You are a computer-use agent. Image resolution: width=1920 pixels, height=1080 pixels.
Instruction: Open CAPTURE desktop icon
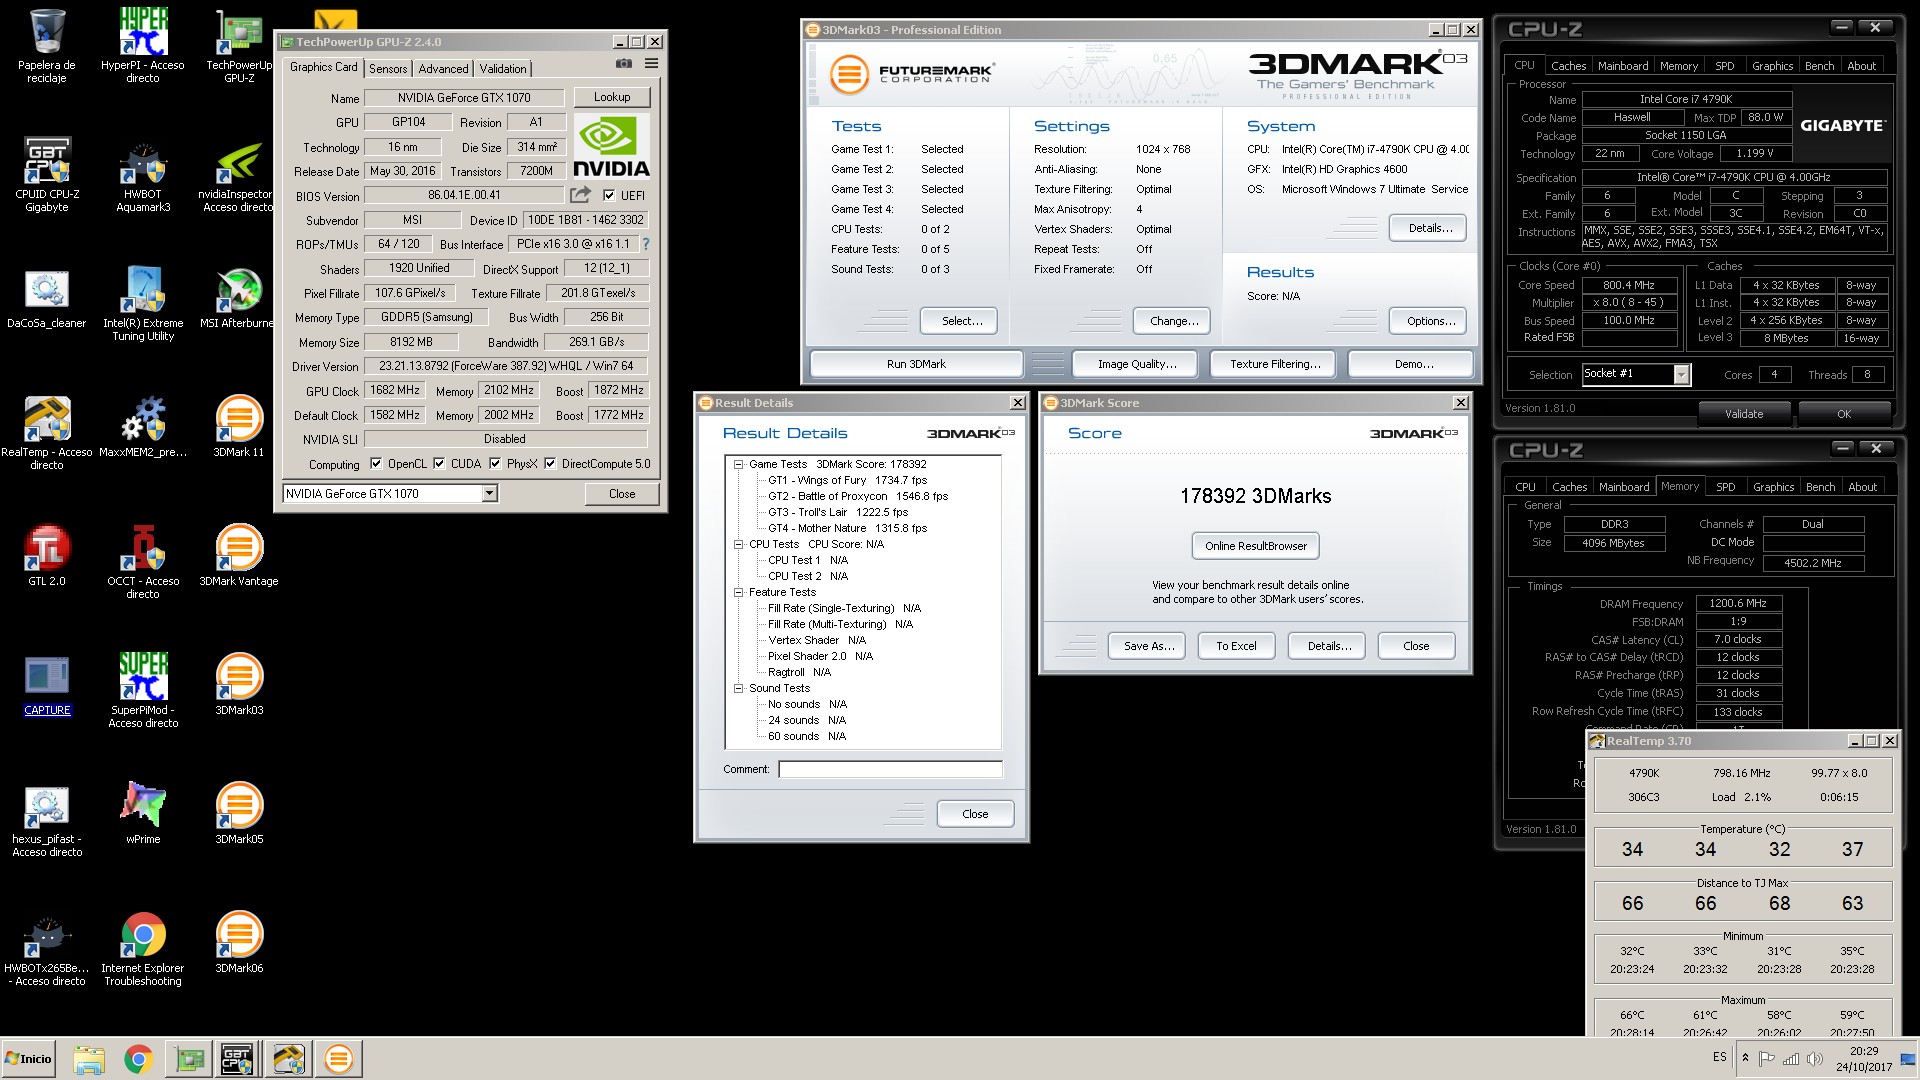point(46,684)
